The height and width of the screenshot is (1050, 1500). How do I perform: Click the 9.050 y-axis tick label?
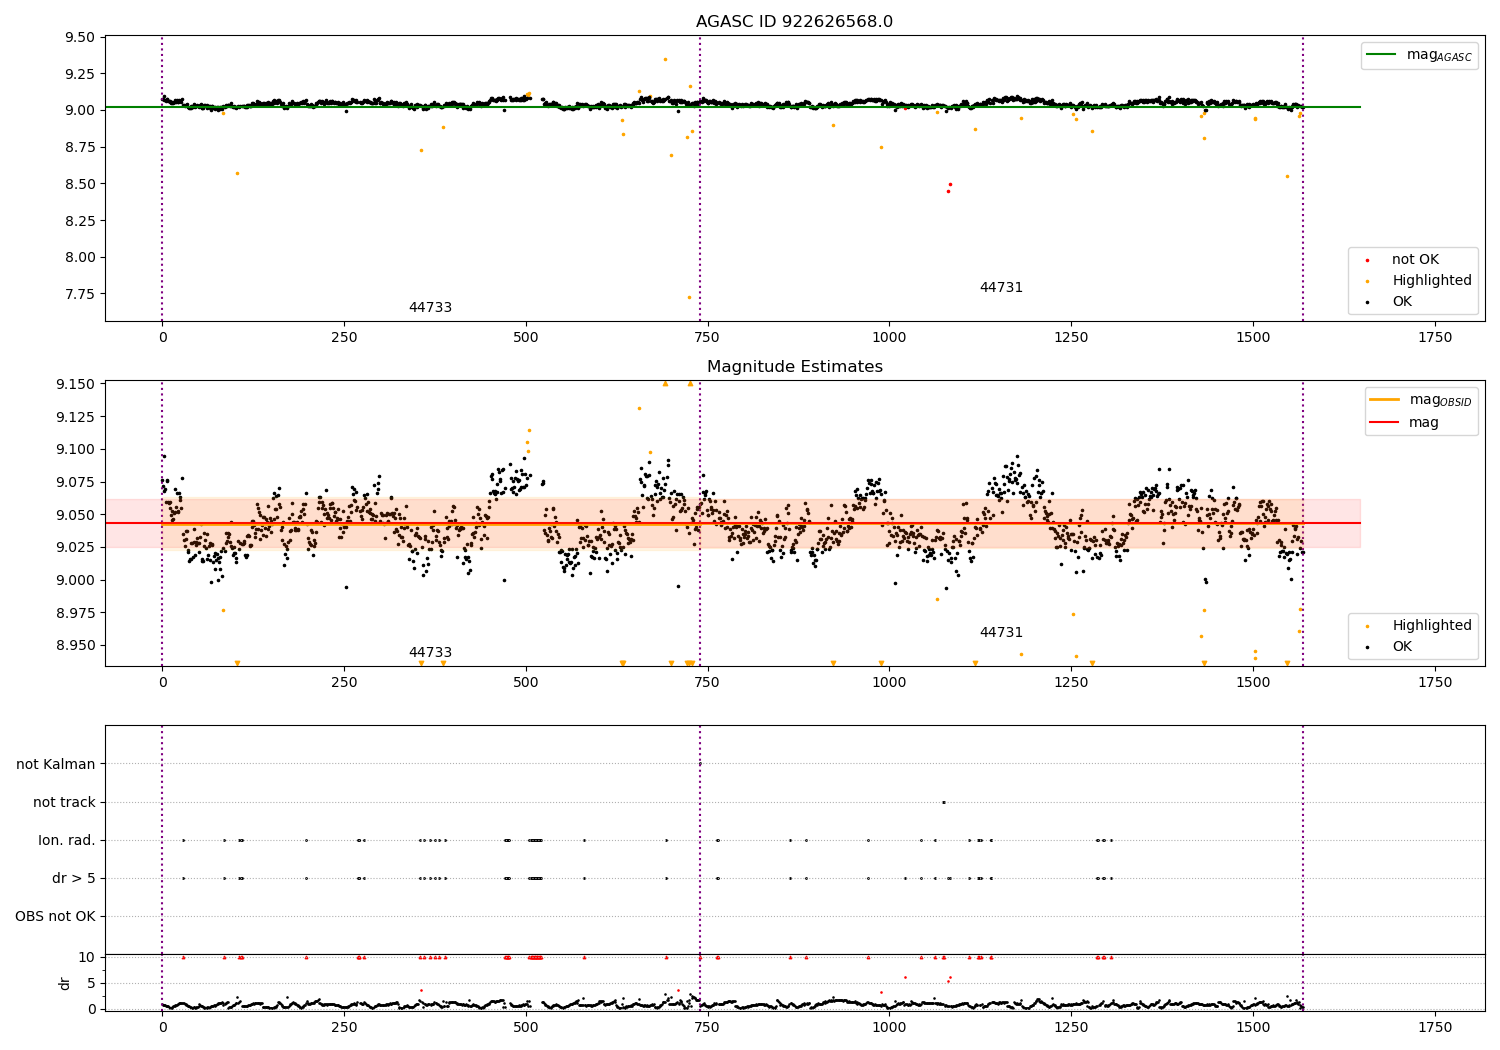pos(75,515)
